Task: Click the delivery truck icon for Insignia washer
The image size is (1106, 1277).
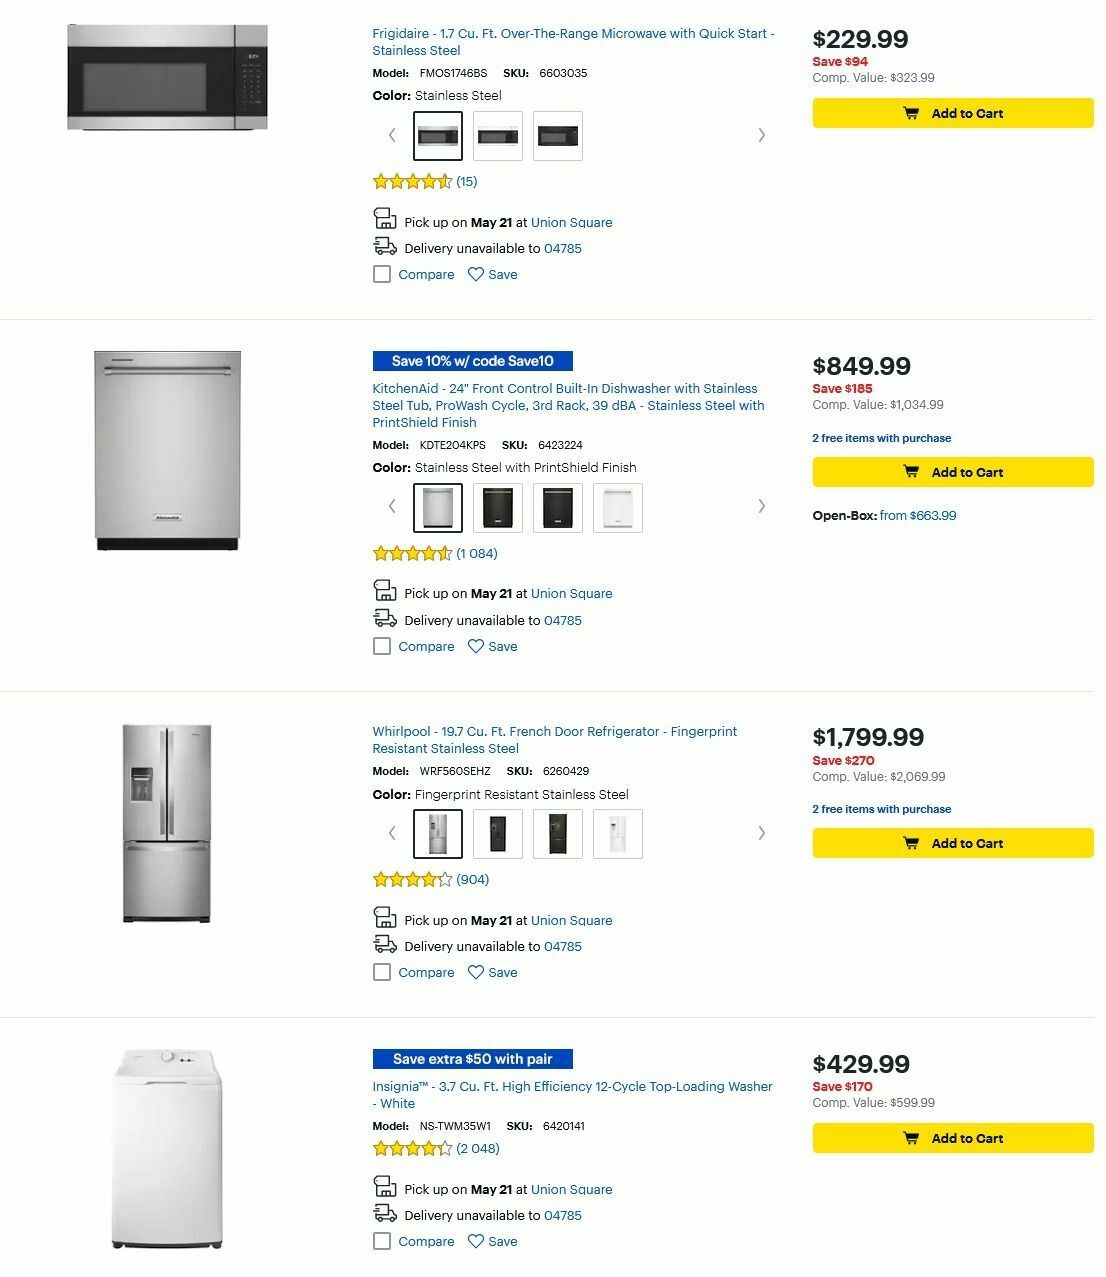Action: click(384, 1213)
